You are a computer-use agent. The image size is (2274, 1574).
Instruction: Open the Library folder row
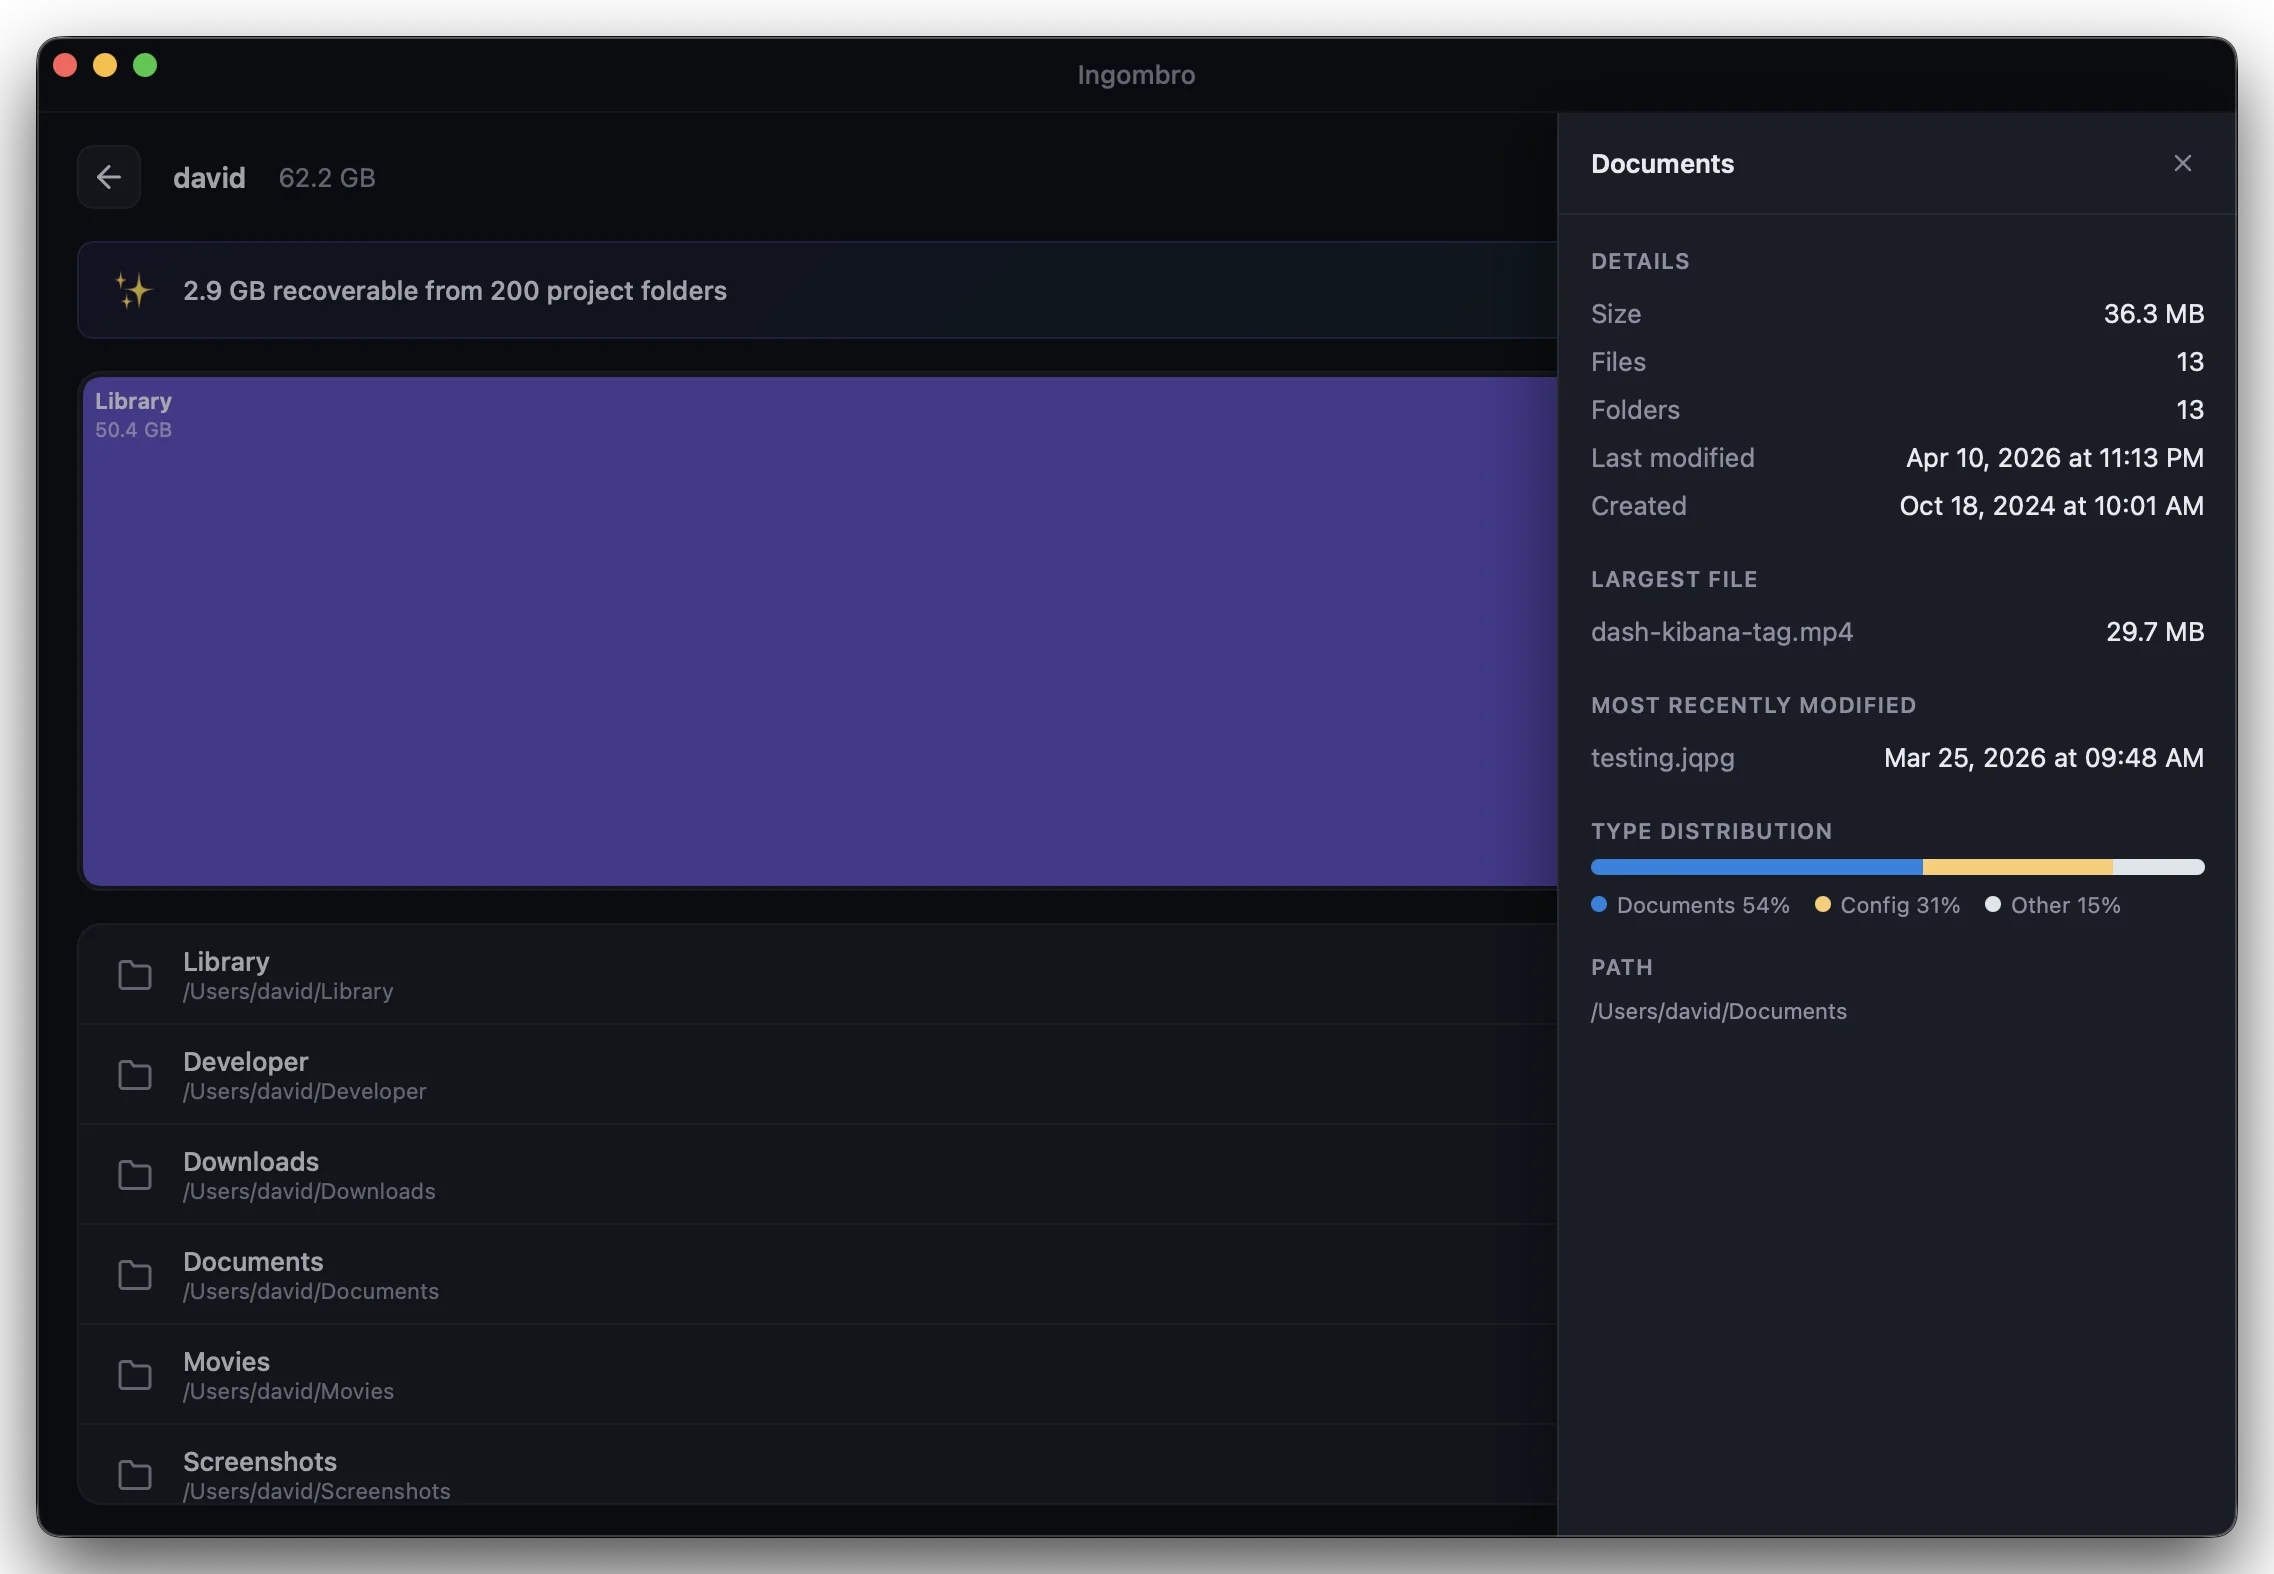pos(817,975)
